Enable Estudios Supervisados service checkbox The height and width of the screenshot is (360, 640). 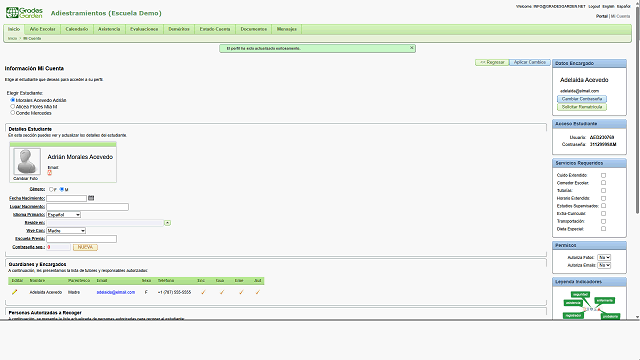point(603,206)
